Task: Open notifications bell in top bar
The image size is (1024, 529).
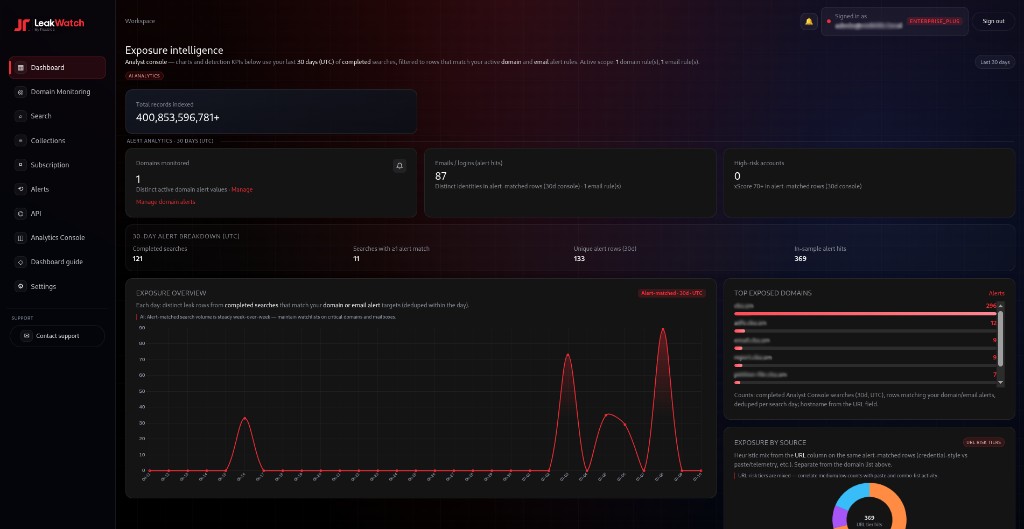Action: [x=809, y=22]
